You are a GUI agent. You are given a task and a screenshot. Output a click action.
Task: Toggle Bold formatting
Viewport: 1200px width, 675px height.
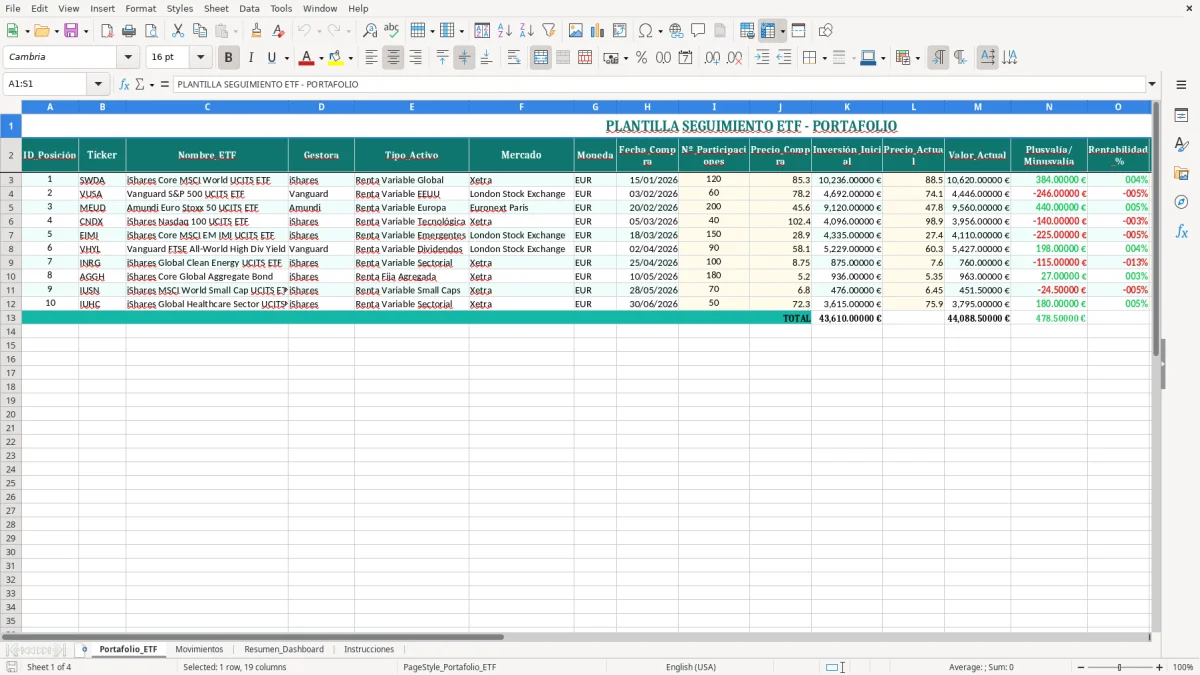click(228, 58)
